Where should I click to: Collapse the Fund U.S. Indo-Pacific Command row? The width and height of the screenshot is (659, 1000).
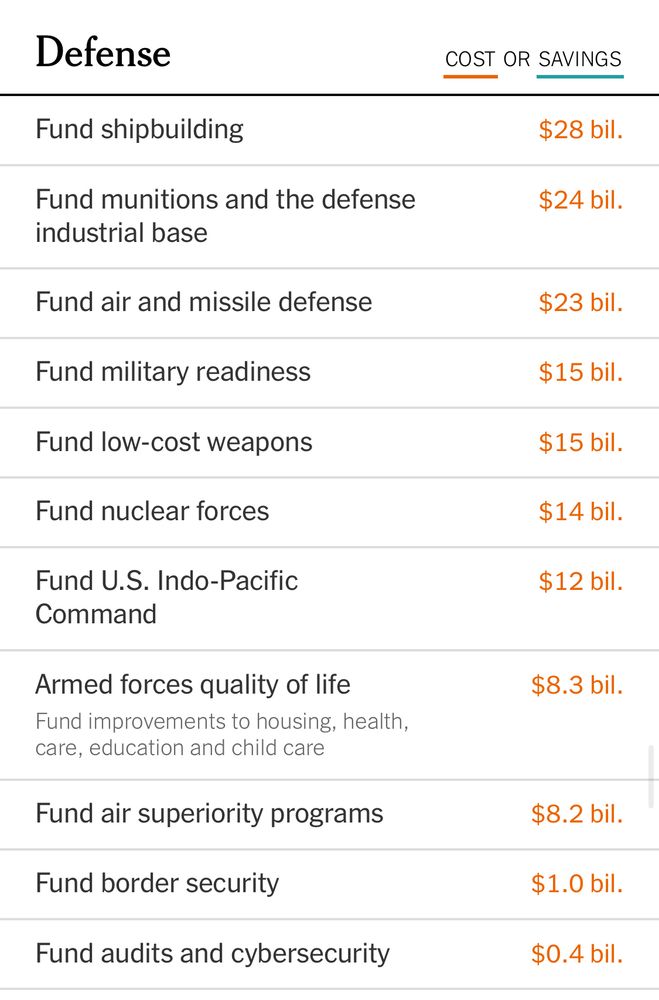[x=166, y=597]
